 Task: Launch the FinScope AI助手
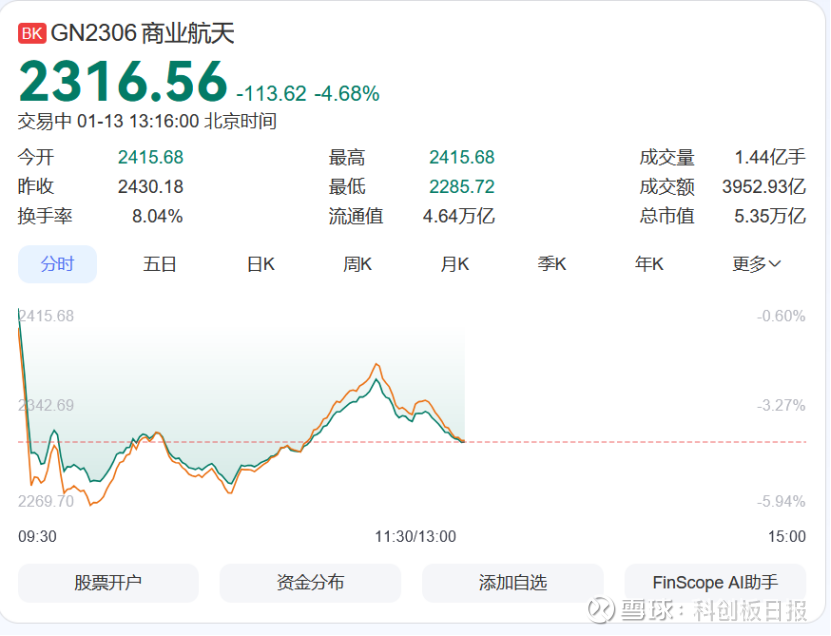[x=715, y=583]
